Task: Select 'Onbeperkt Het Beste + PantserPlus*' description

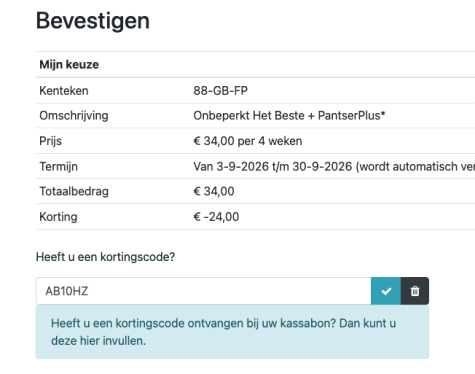Action: [x=289, y=116]
